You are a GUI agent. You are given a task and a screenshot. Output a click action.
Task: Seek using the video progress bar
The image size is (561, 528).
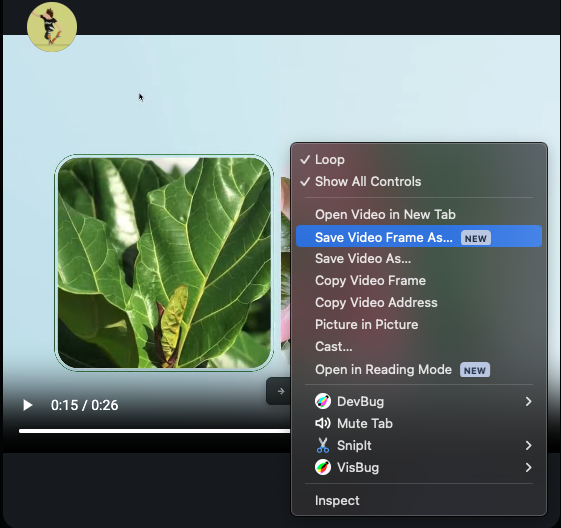pos(155,431)
